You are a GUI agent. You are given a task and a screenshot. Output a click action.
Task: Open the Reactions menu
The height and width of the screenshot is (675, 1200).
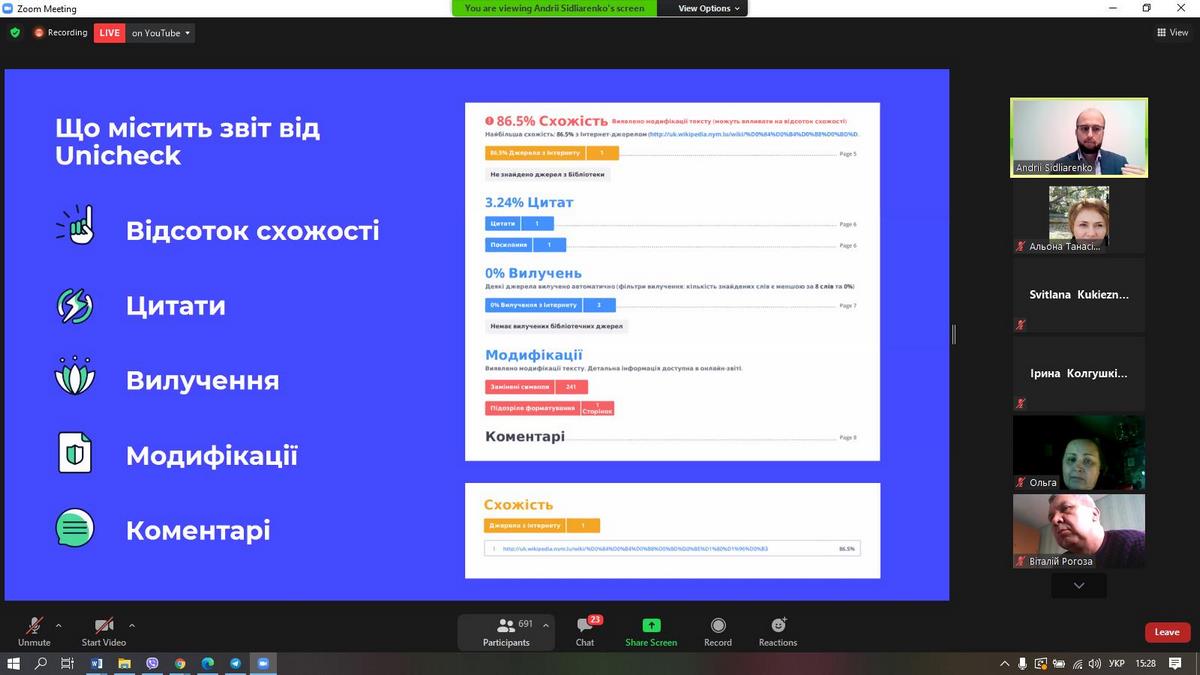(777, 632)
